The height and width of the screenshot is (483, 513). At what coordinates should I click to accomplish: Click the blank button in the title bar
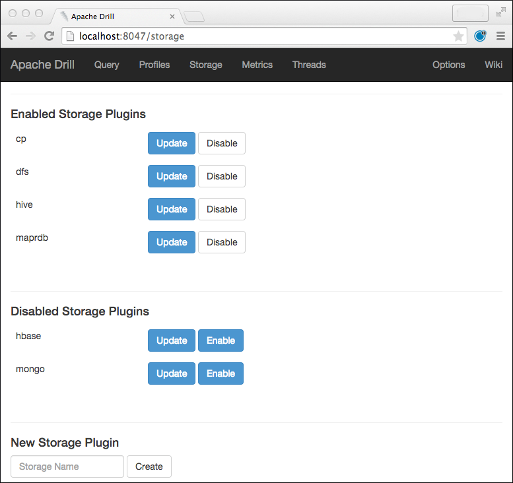(x=470, y=13)
